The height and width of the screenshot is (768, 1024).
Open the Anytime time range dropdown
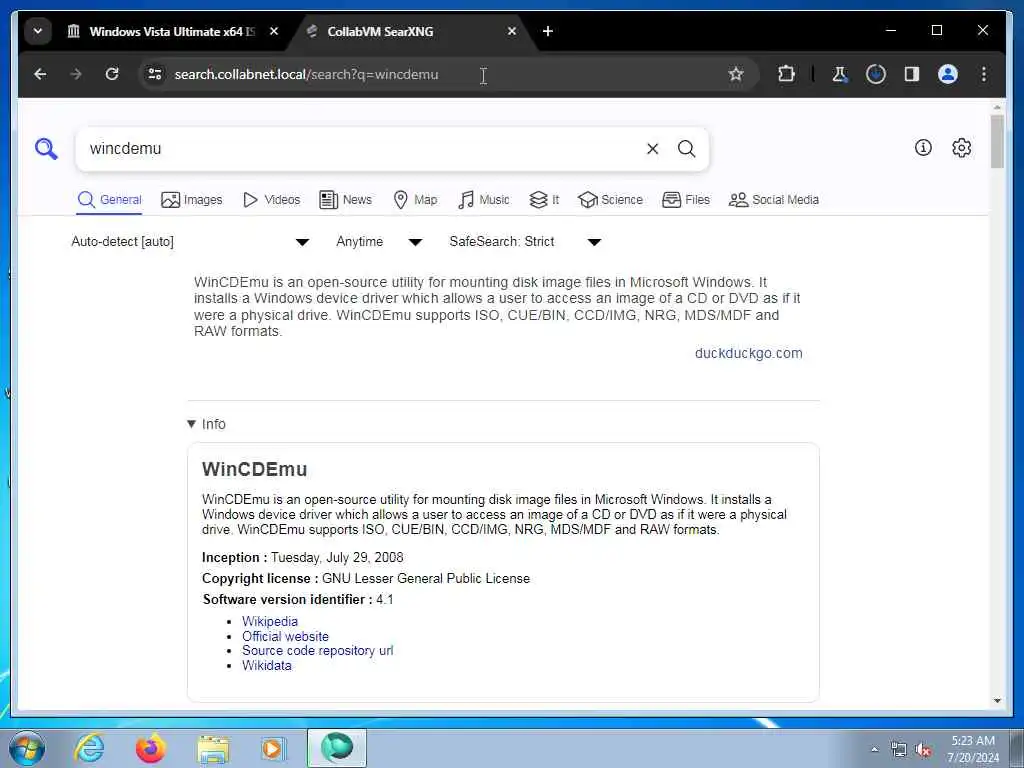point(379,242)
